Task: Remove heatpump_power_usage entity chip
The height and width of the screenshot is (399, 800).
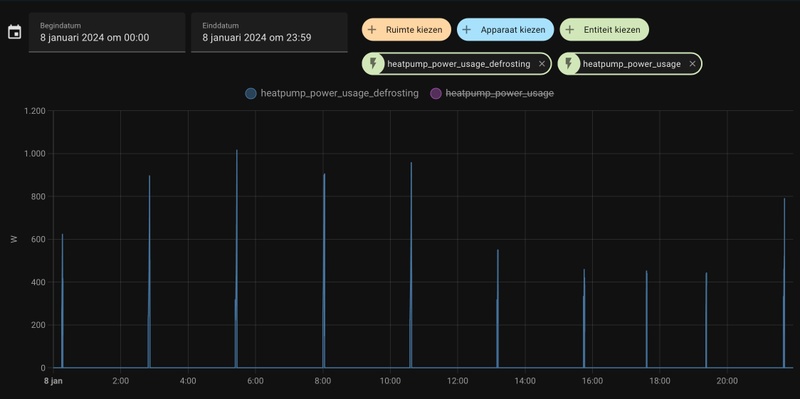Action: (692, 64)
